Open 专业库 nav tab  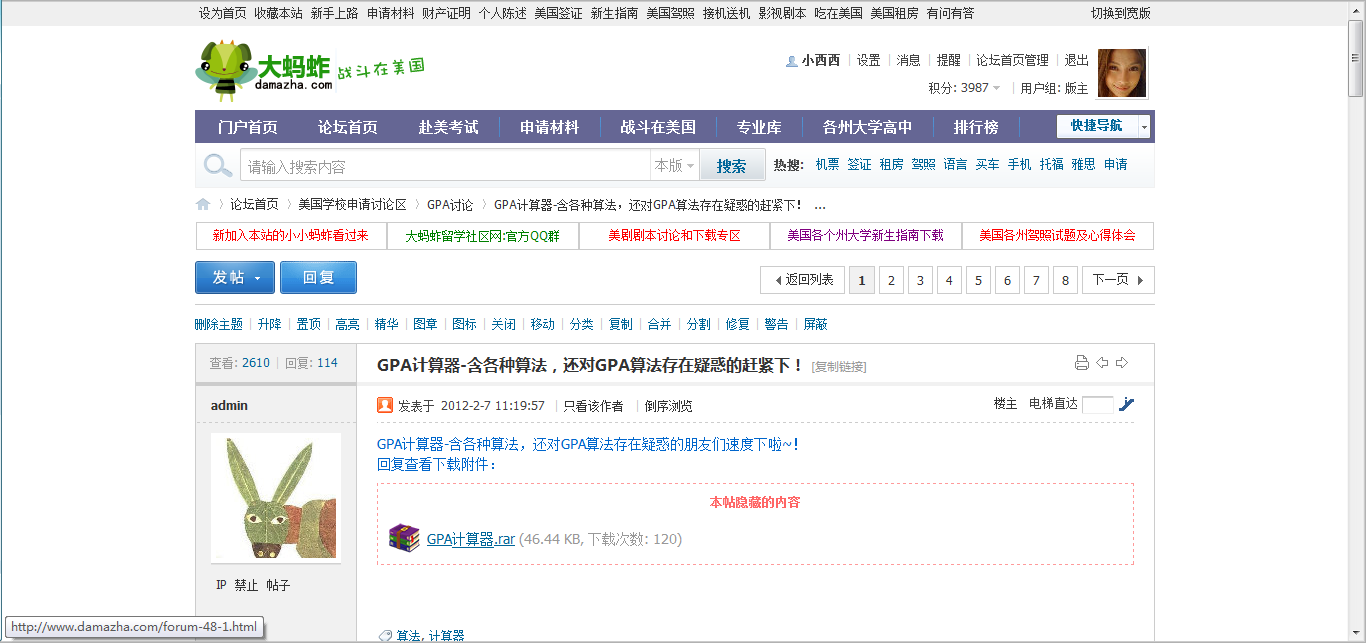pos(759,127)
